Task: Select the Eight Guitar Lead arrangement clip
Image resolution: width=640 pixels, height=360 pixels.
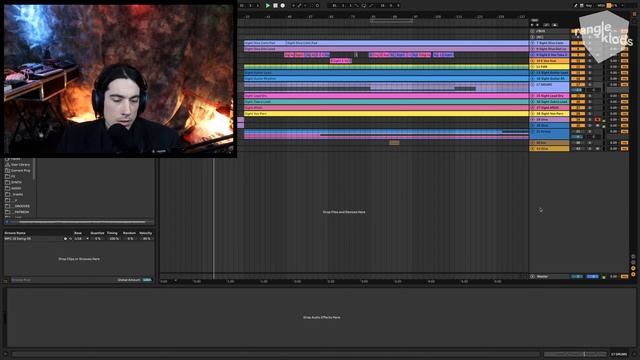Action: coord(386,73)
